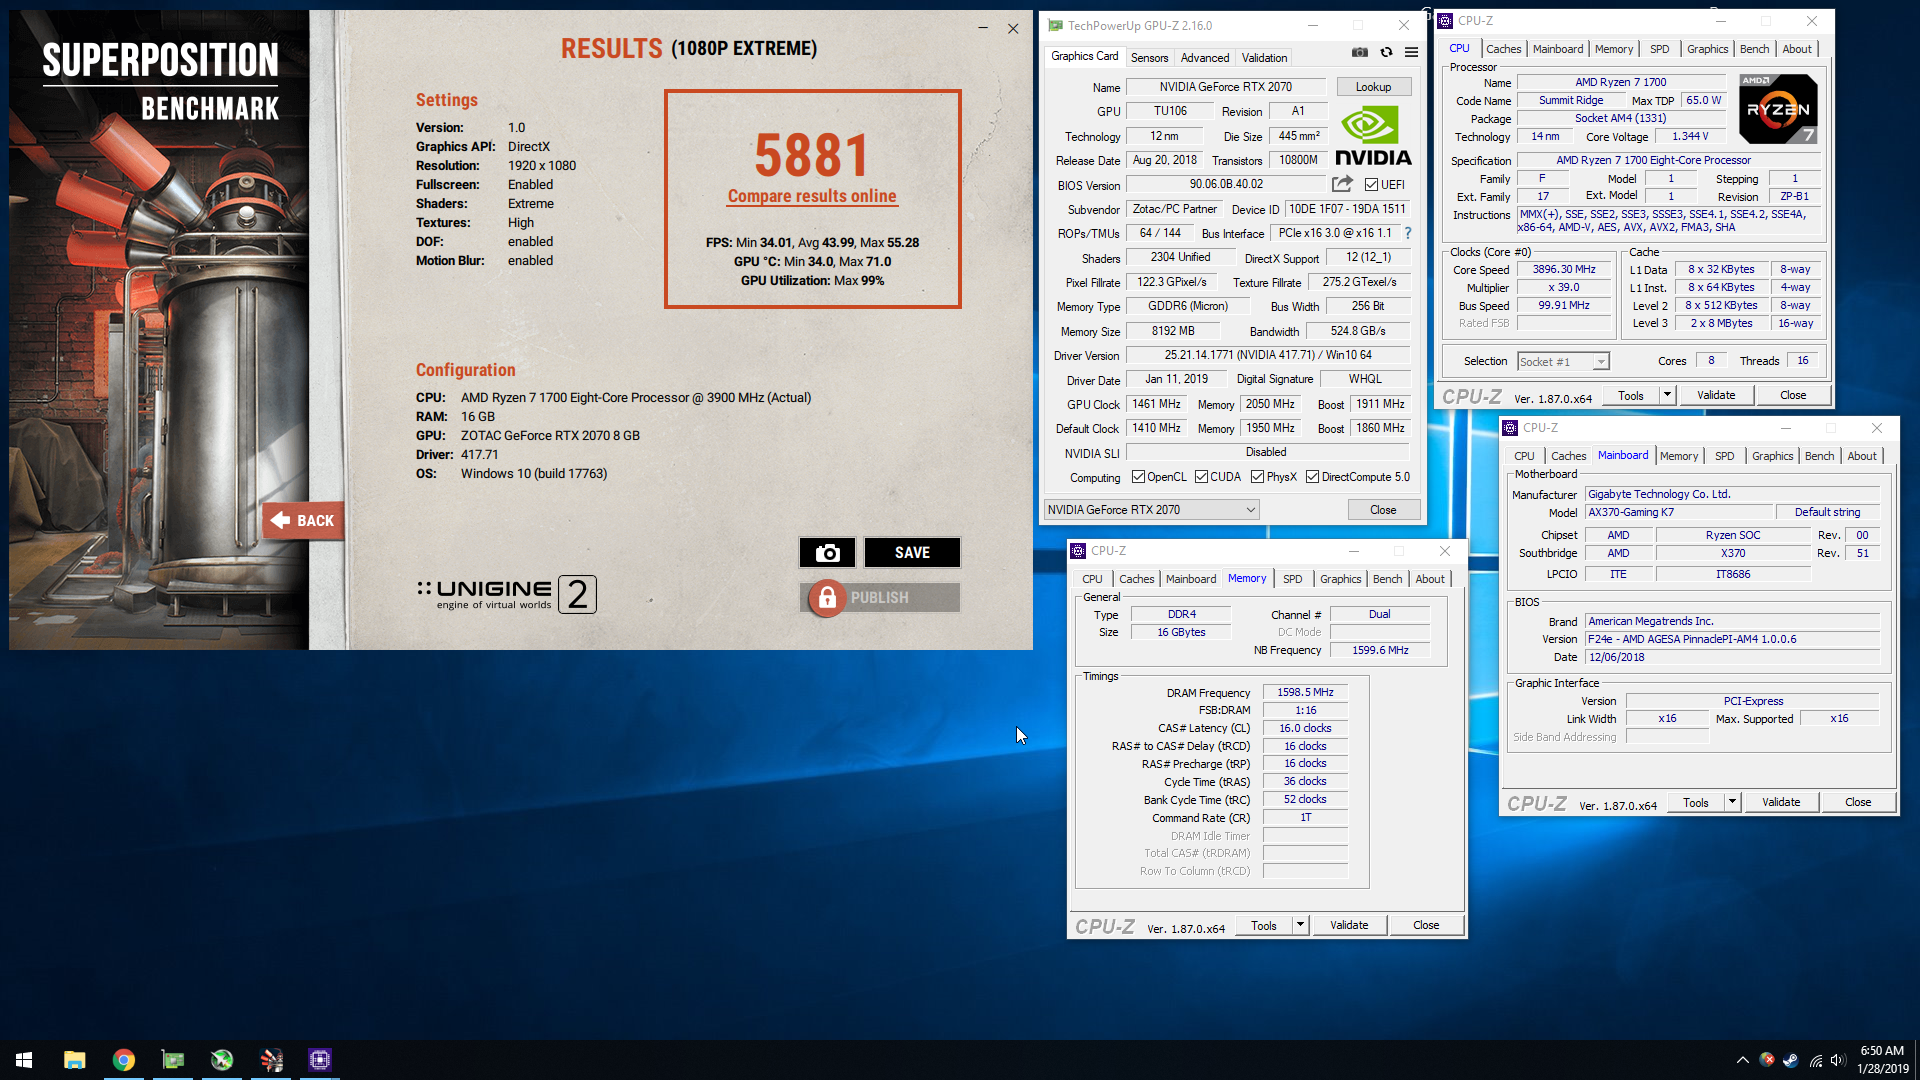This screenshot has width=1920, height=1080.
Task: Open GPU-Z from the taskbar
Action: click(x=173, y=1060)
